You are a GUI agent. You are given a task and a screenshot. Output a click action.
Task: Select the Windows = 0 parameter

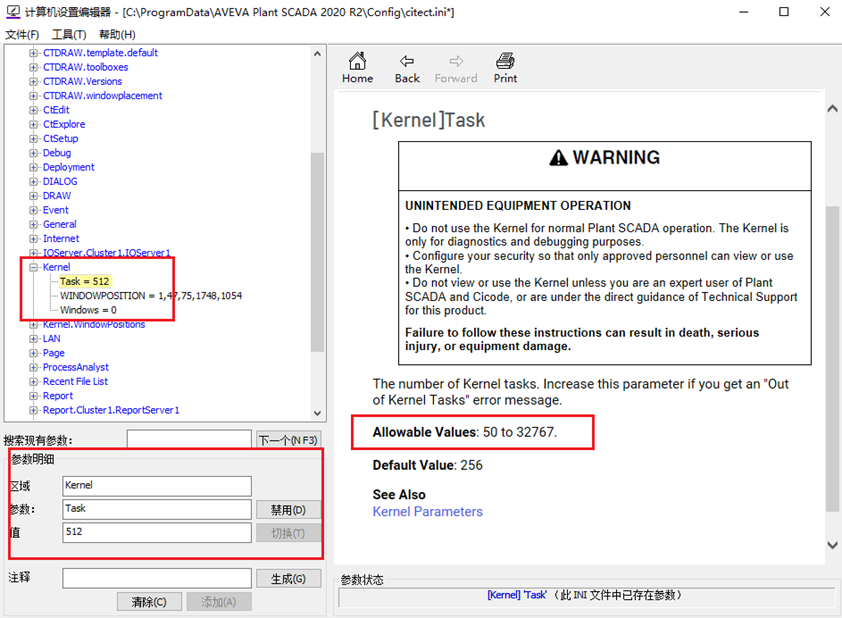tap(88, 310)
